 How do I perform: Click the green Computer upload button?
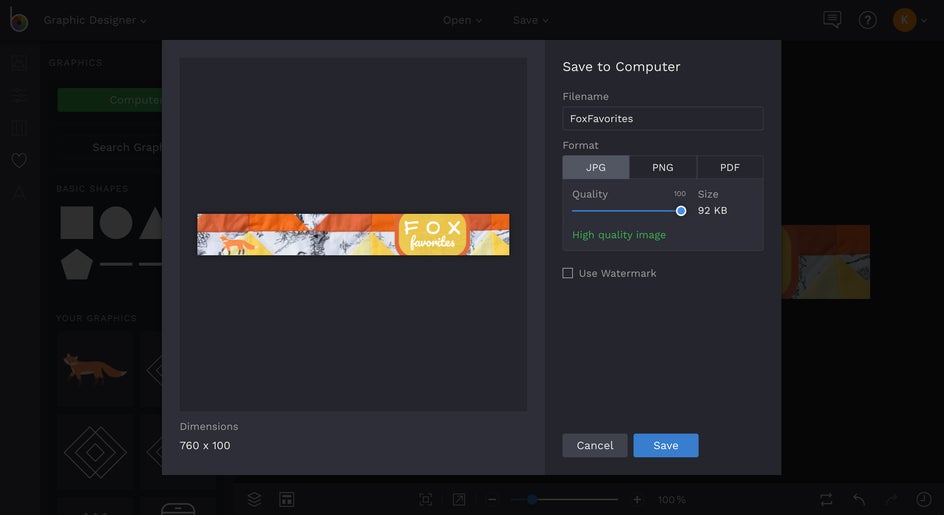(110, 100)
